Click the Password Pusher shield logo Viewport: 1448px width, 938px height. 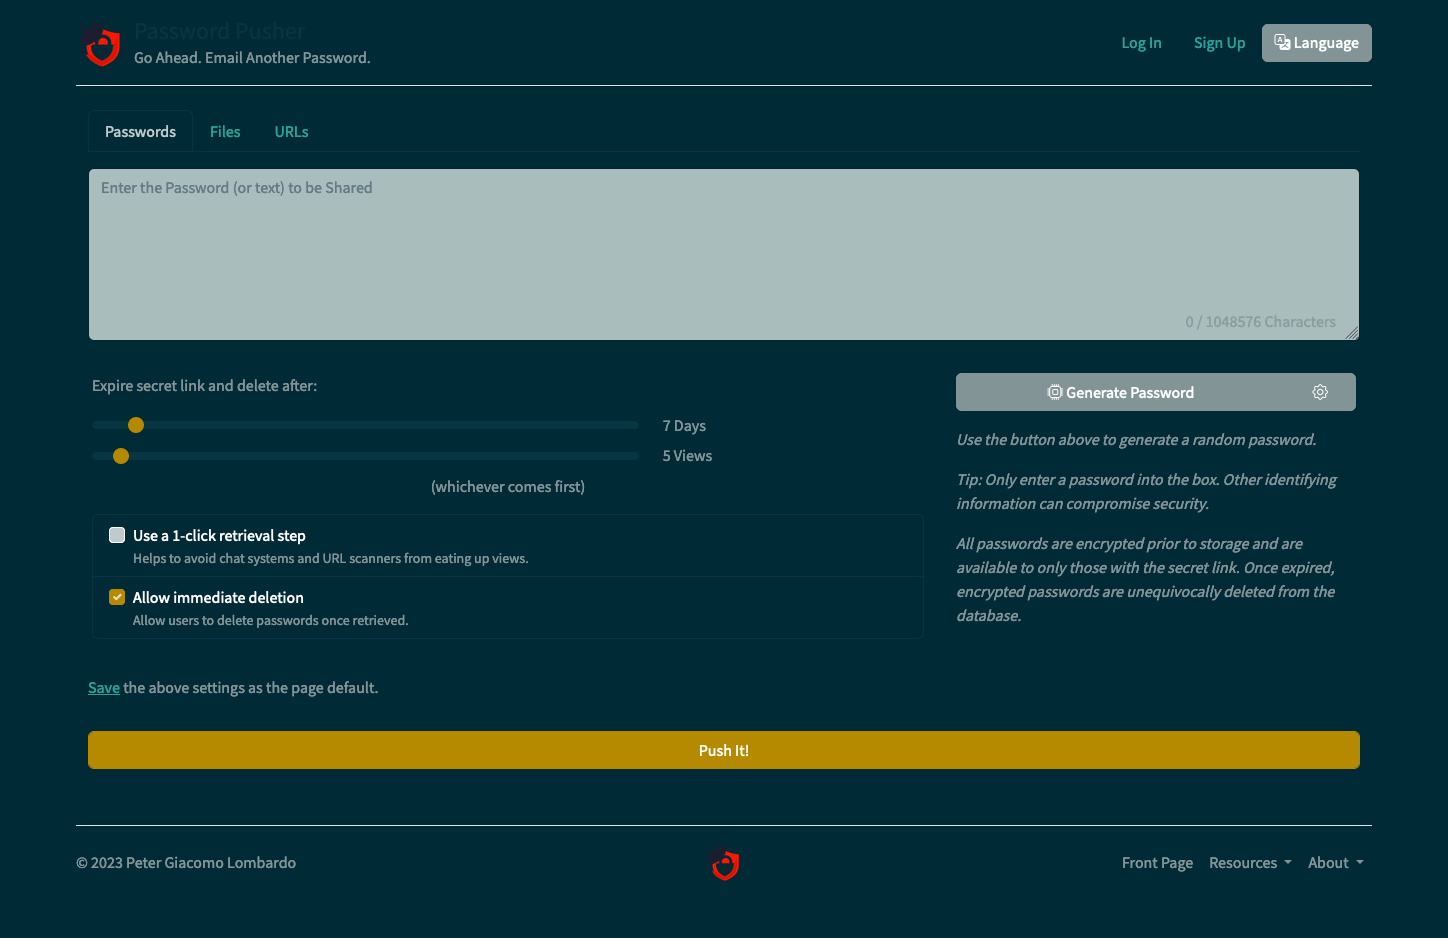(x=101, y=44)
